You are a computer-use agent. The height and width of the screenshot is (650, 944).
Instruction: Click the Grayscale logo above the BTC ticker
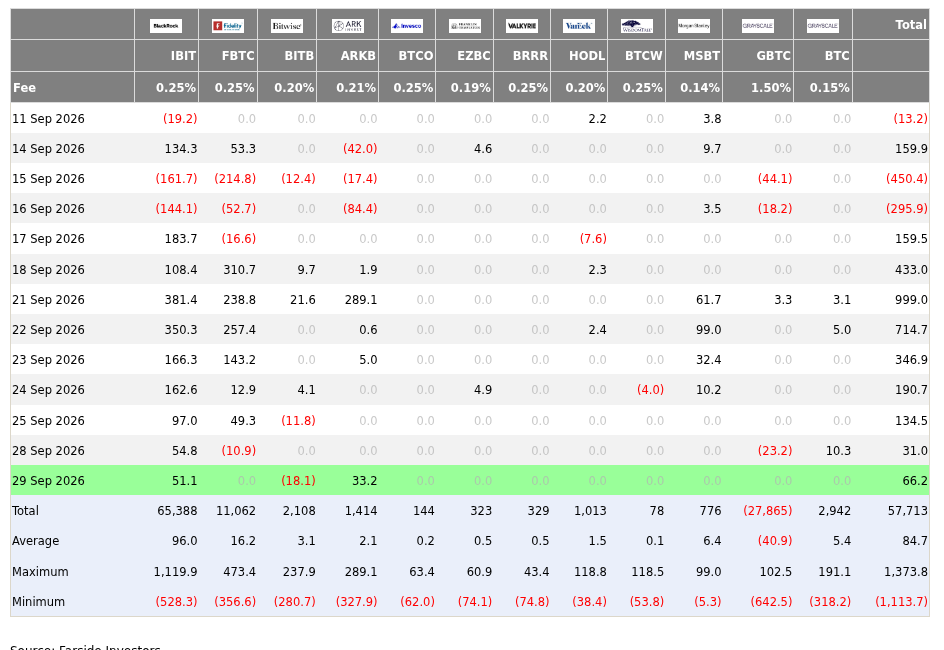[823, 26]
